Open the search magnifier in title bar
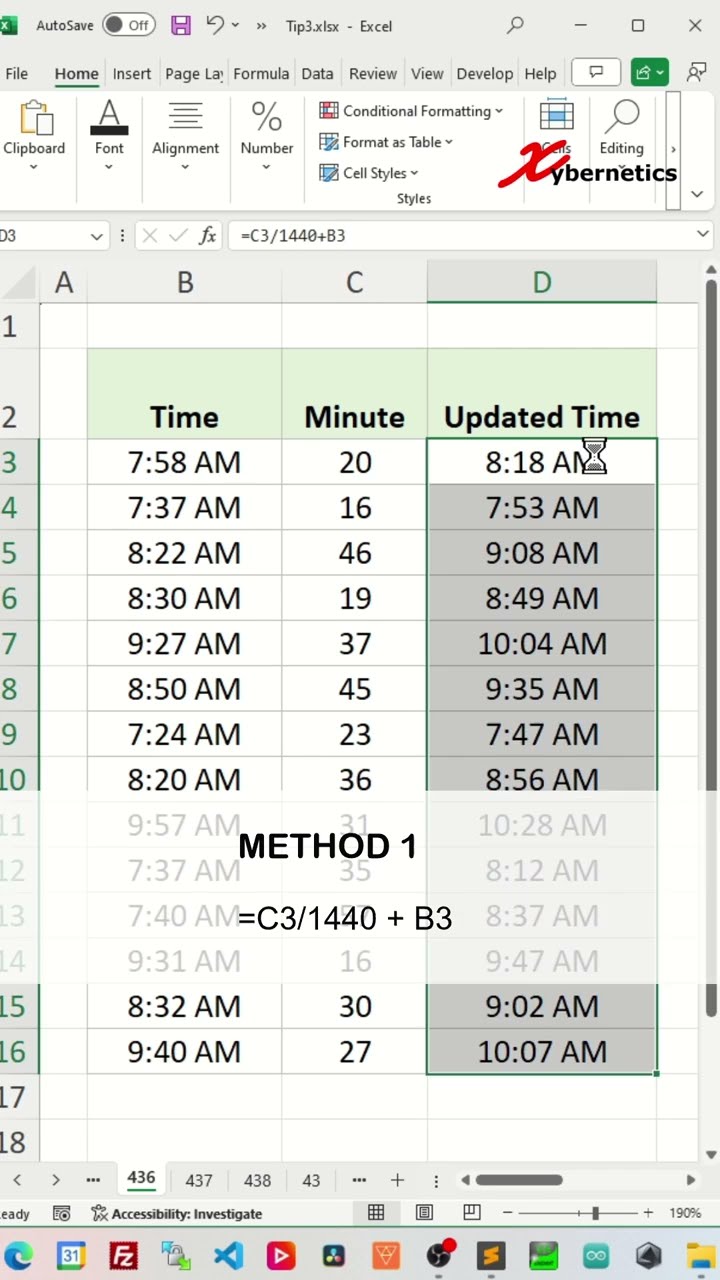720x1280 pixels. pos(515,25)
